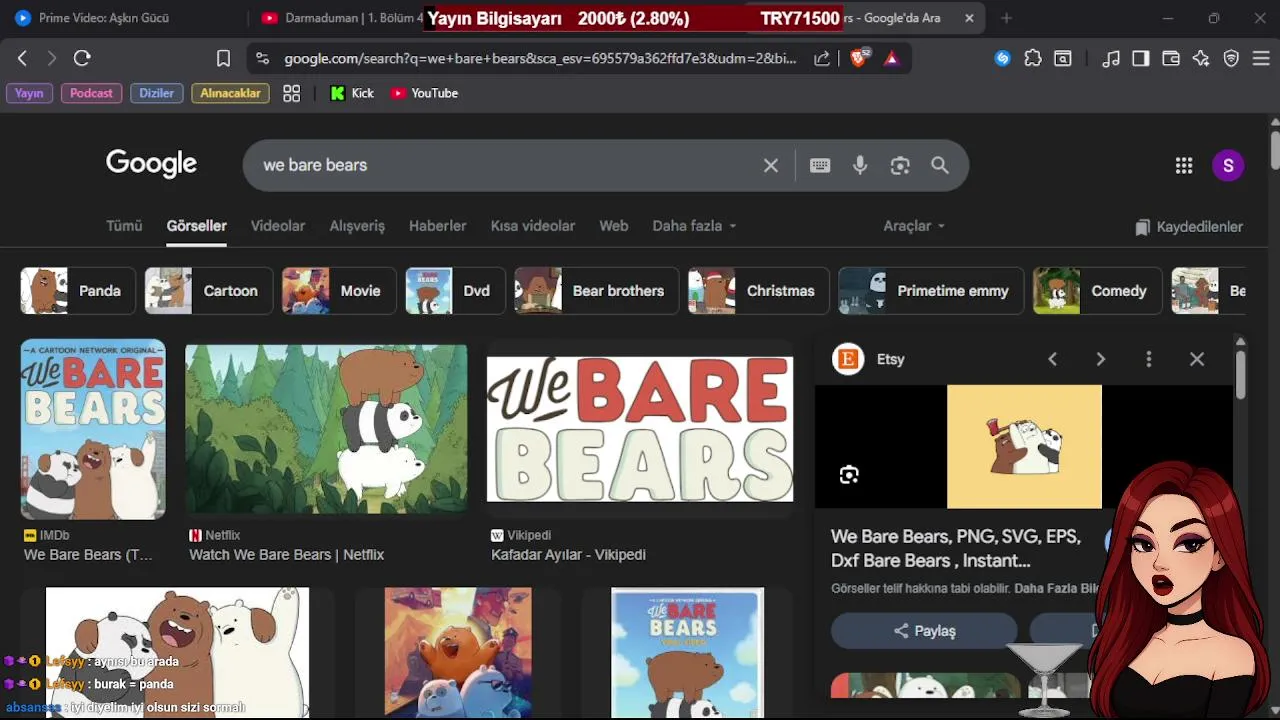Screen dimensions: 1280x720
Task: Switch to Darmaduman YouTube browser tab
Action: pos(340,18)
